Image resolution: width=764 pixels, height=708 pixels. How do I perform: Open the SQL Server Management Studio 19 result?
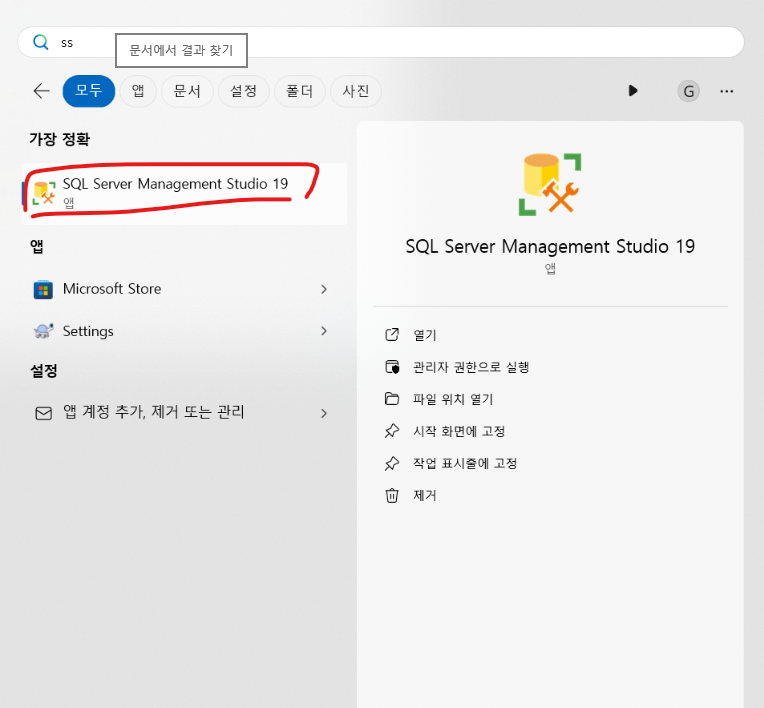[x=185, y=193]
